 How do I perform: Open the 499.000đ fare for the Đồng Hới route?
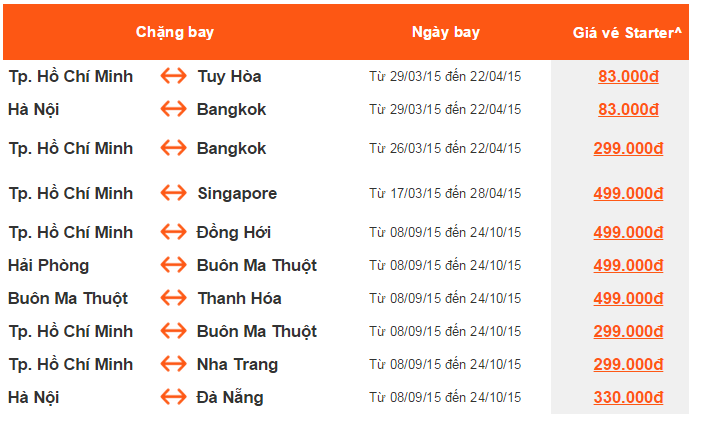(628, 232)
